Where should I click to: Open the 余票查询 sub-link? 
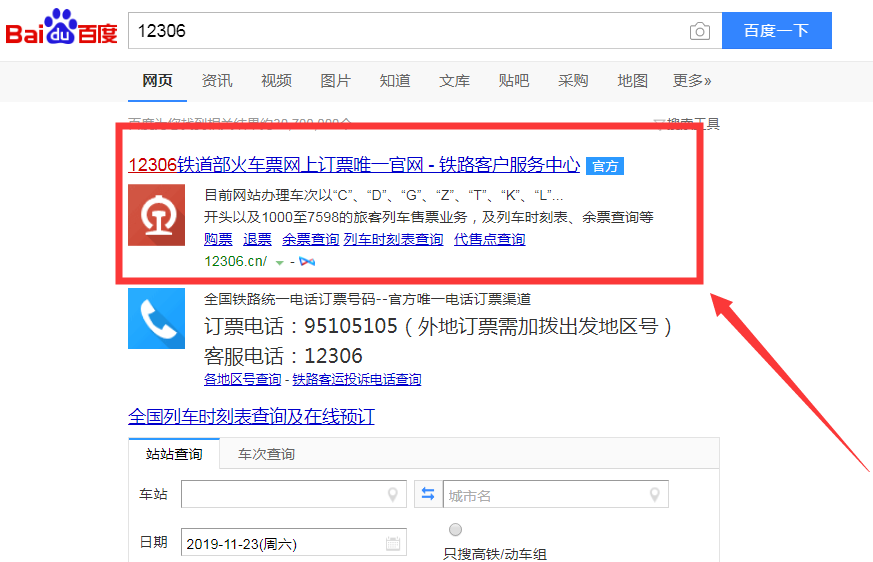311,240
